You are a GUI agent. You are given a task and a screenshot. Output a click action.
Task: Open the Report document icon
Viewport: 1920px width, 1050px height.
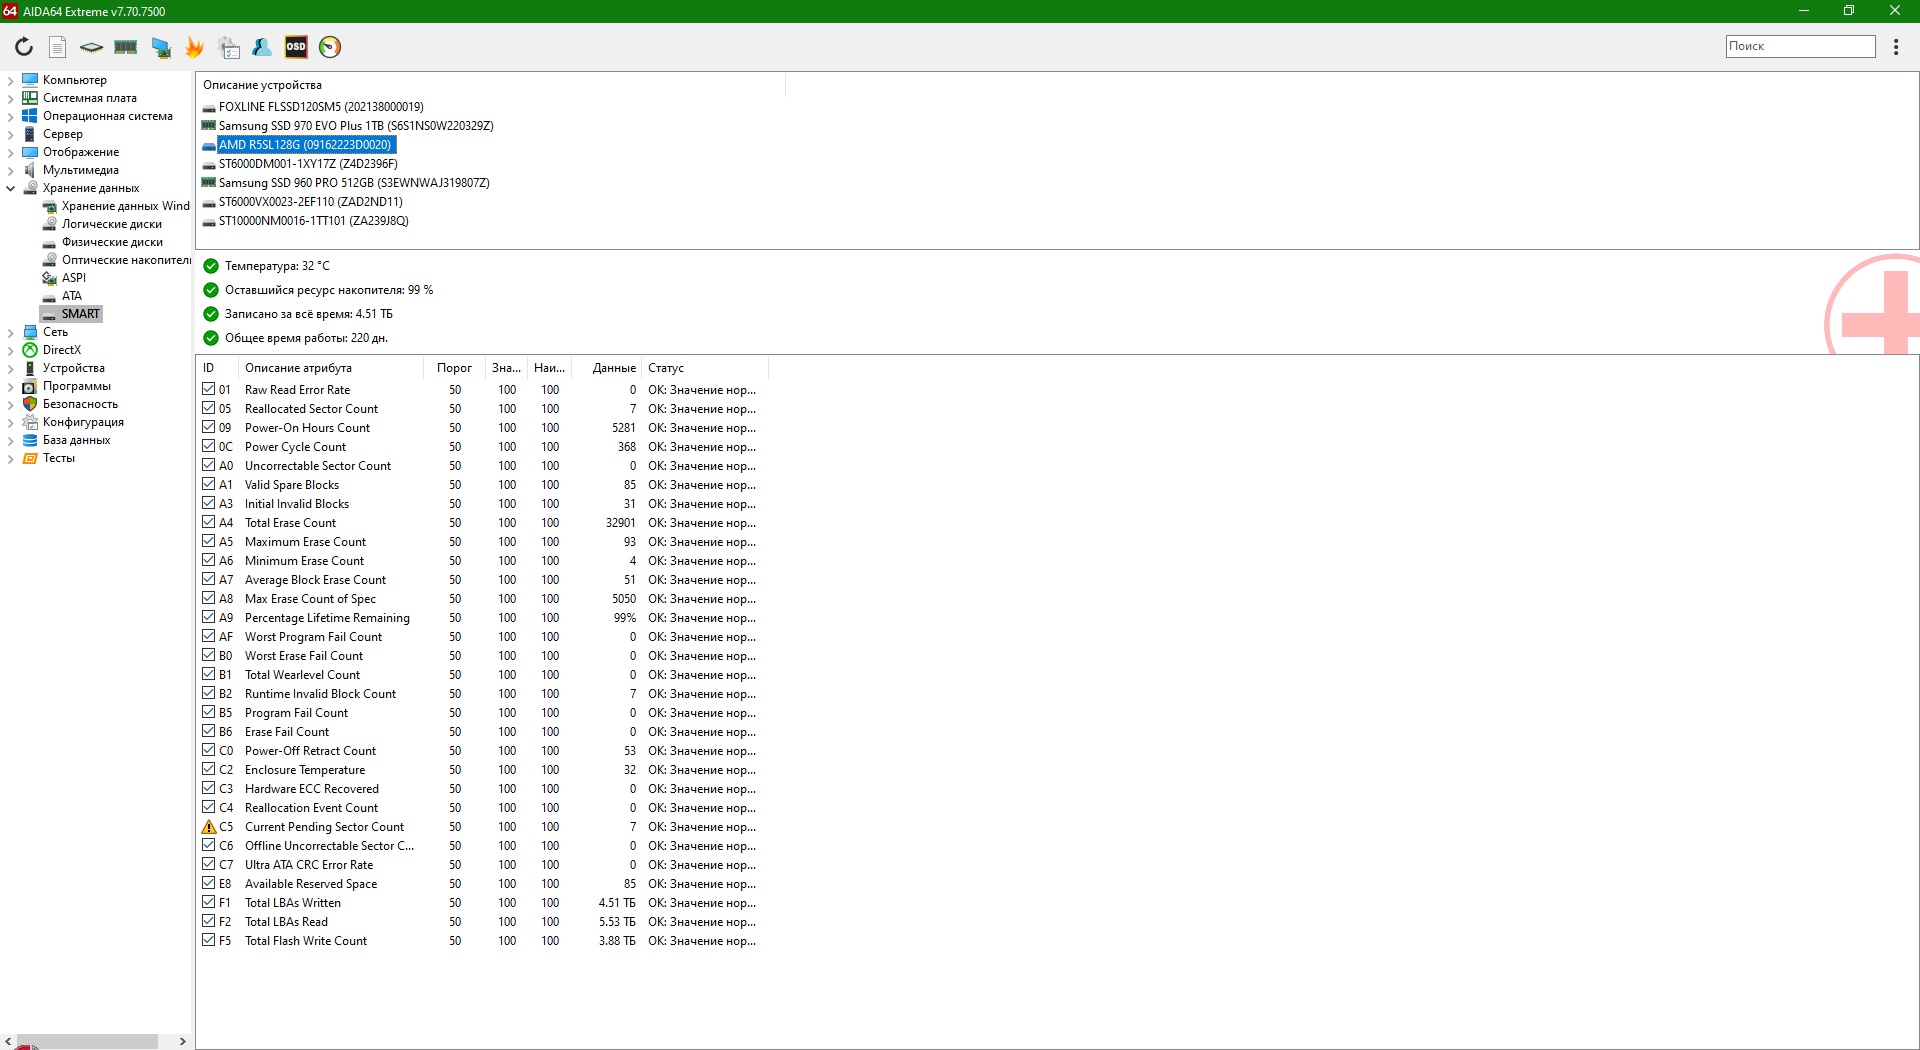click(58, 47)
